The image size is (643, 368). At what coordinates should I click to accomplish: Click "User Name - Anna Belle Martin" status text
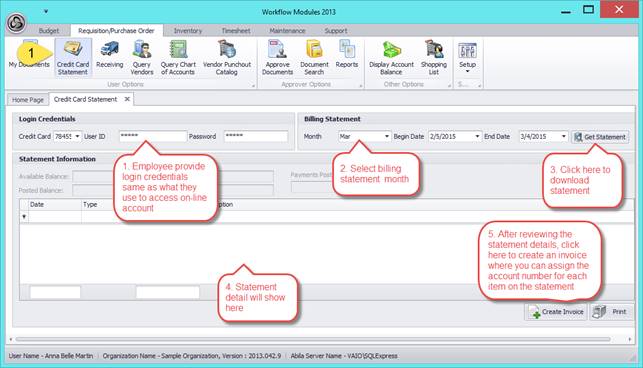[51, 356]
